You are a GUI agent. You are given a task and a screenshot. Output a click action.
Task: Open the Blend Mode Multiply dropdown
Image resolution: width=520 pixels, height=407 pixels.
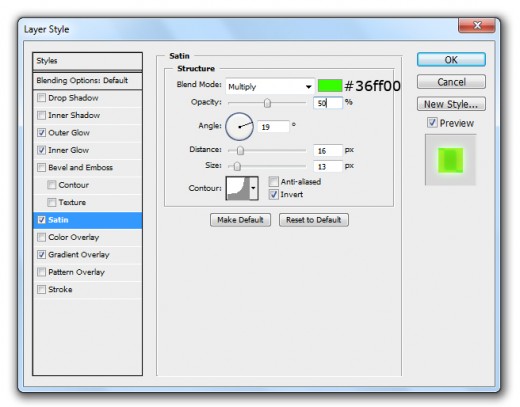point(270,87)
